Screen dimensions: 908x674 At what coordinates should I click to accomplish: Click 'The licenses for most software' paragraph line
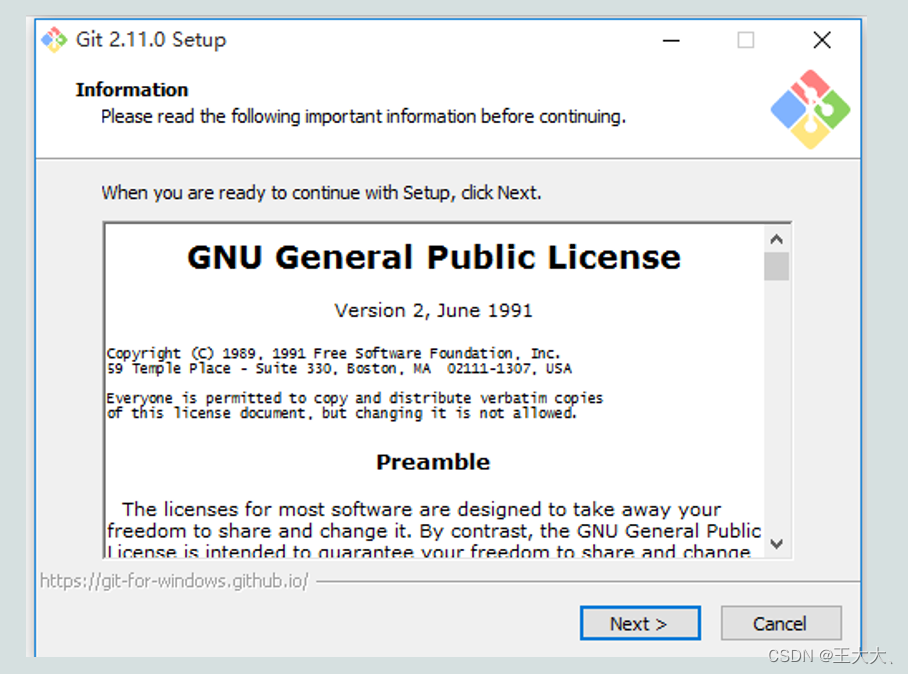(x=422, y=510)
